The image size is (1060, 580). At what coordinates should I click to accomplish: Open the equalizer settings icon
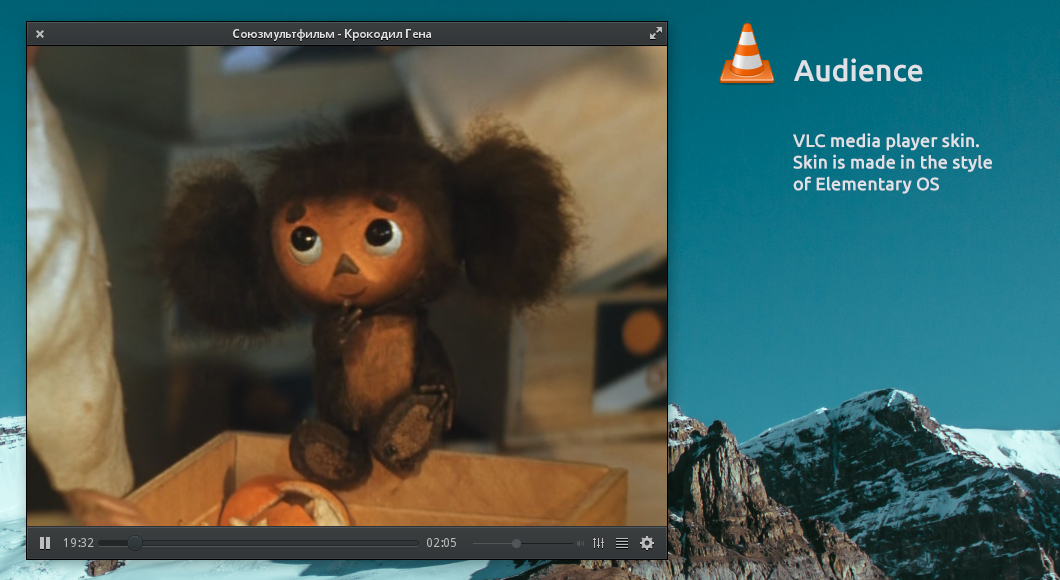pyautogui.click(x=598, y=543)
